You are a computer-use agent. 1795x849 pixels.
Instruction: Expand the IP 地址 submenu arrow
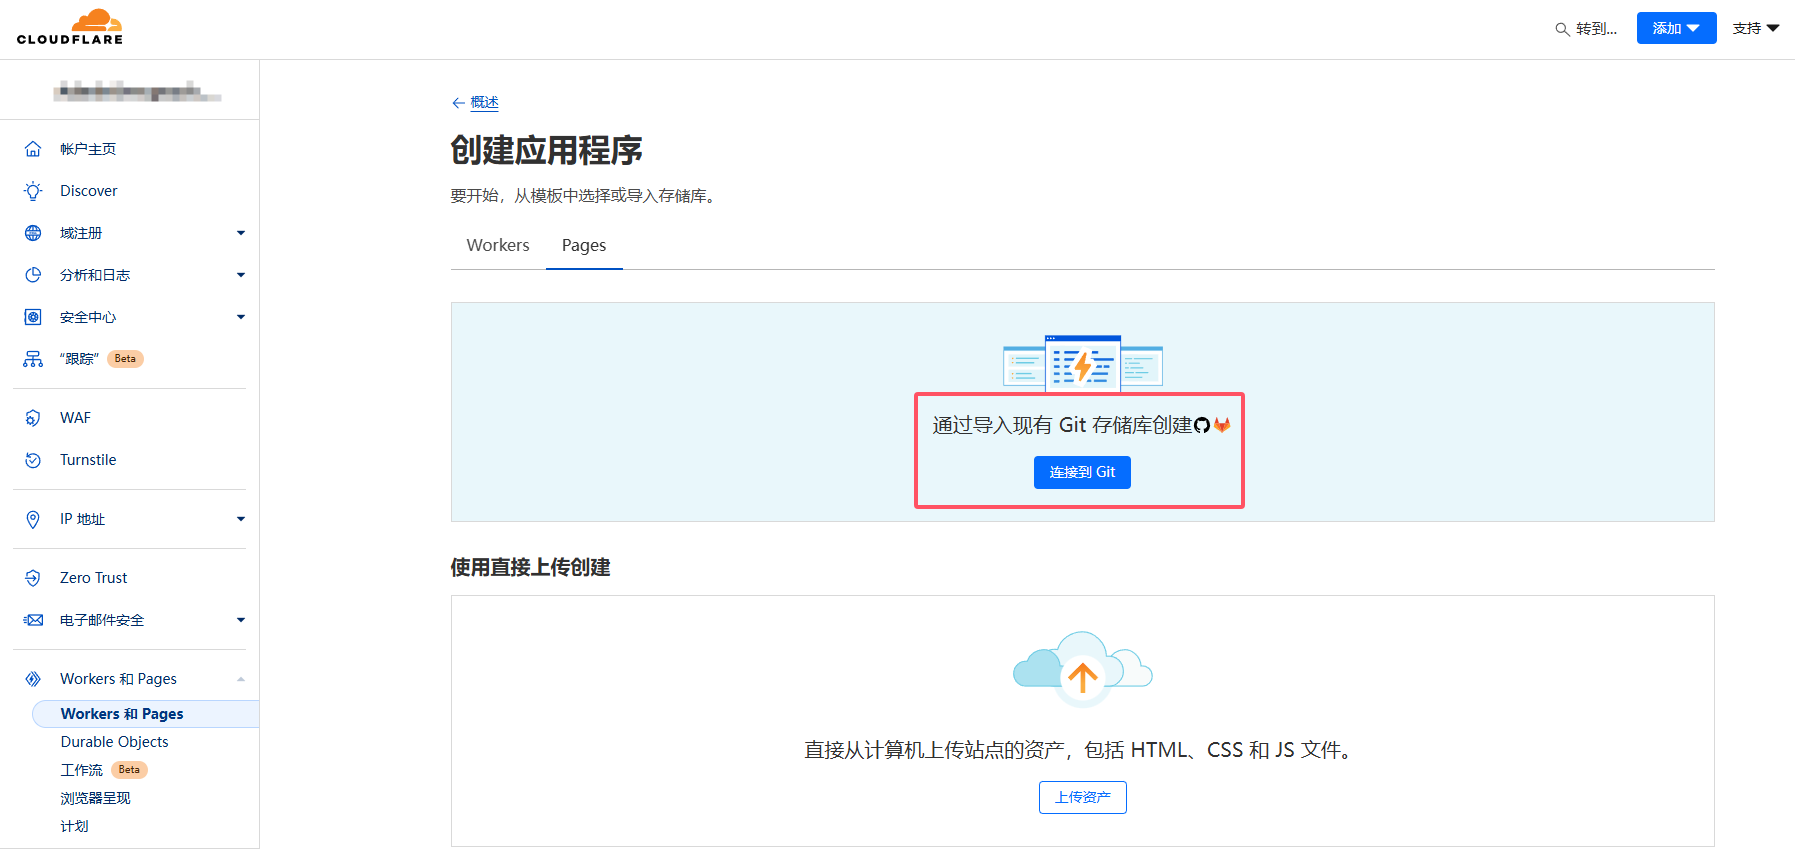click(x=241, y=519)
